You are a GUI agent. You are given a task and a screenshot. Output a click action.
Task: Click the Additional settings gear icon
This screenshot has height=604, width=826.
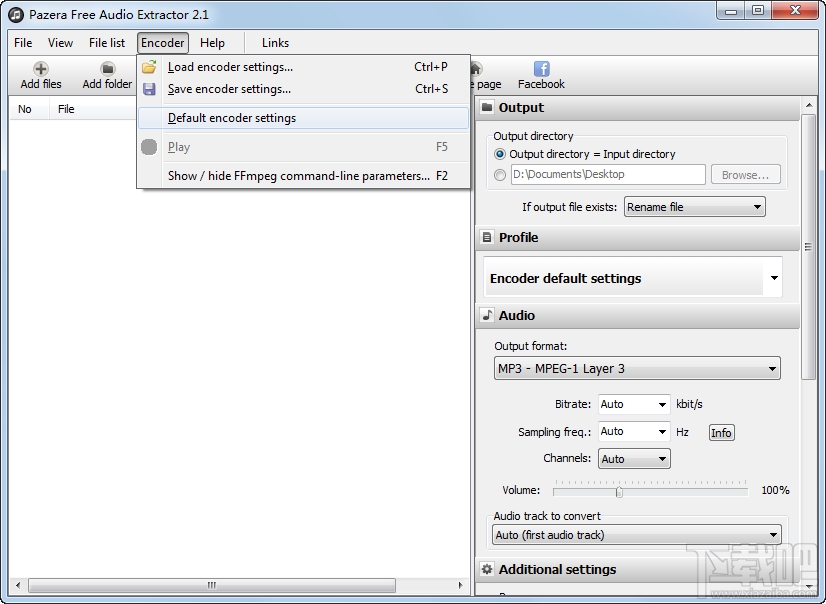tap(488, 569)
